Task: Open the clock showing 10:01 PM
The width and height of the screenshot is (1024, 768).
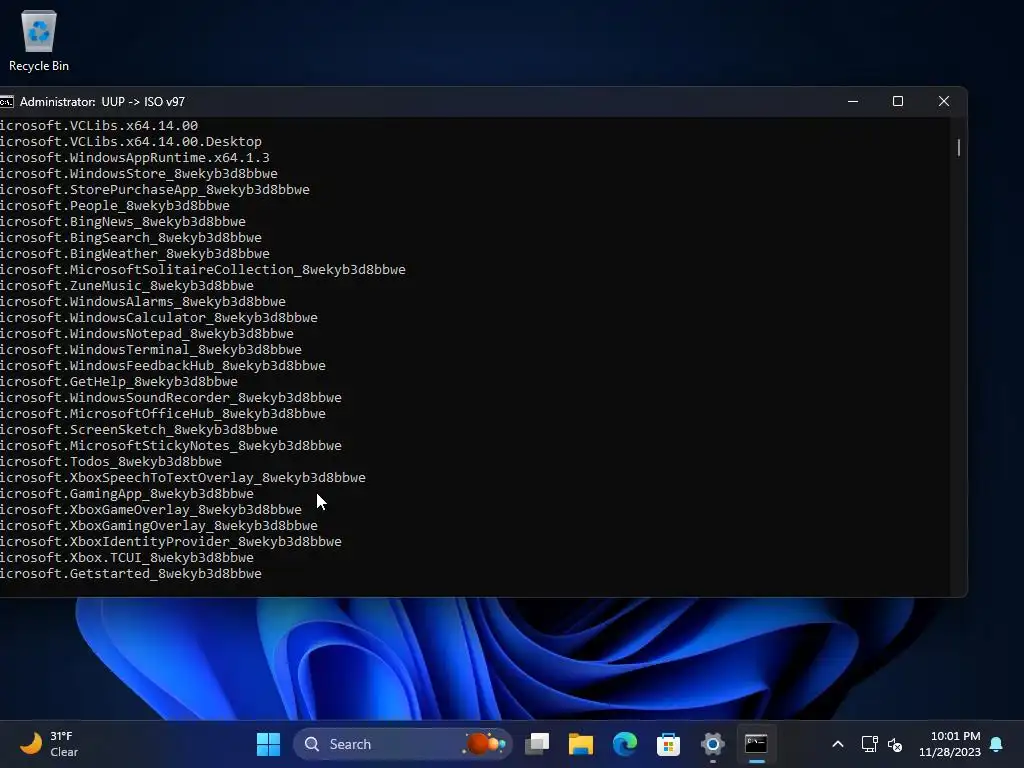Action: [x=950, y=744]
